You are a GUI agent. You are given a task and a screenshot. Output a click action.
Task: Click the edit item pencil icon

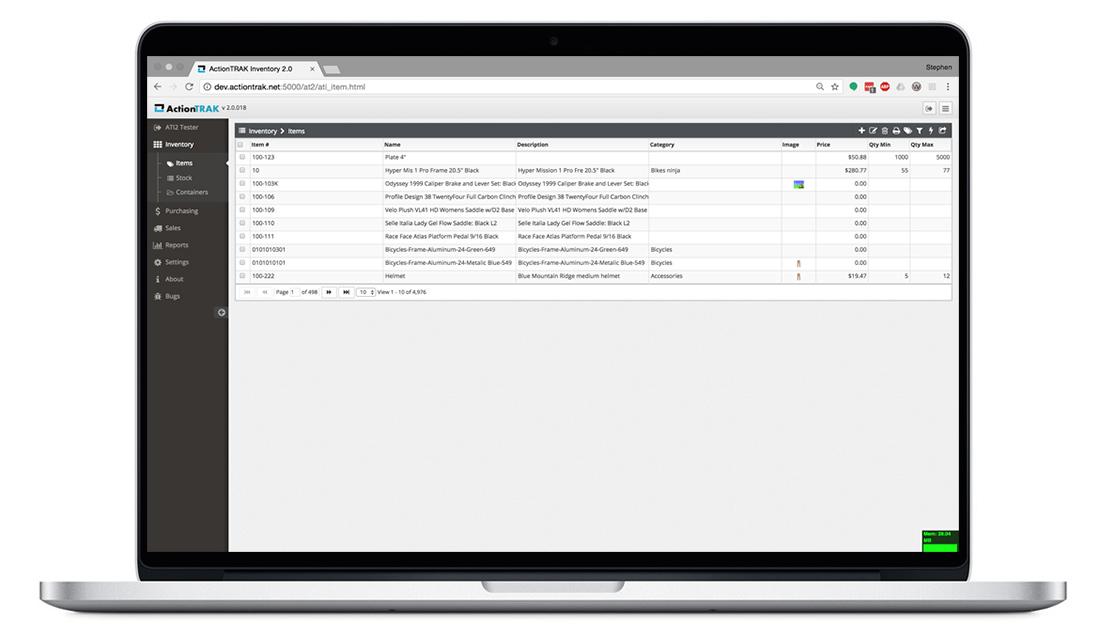[x=873, y=131]
